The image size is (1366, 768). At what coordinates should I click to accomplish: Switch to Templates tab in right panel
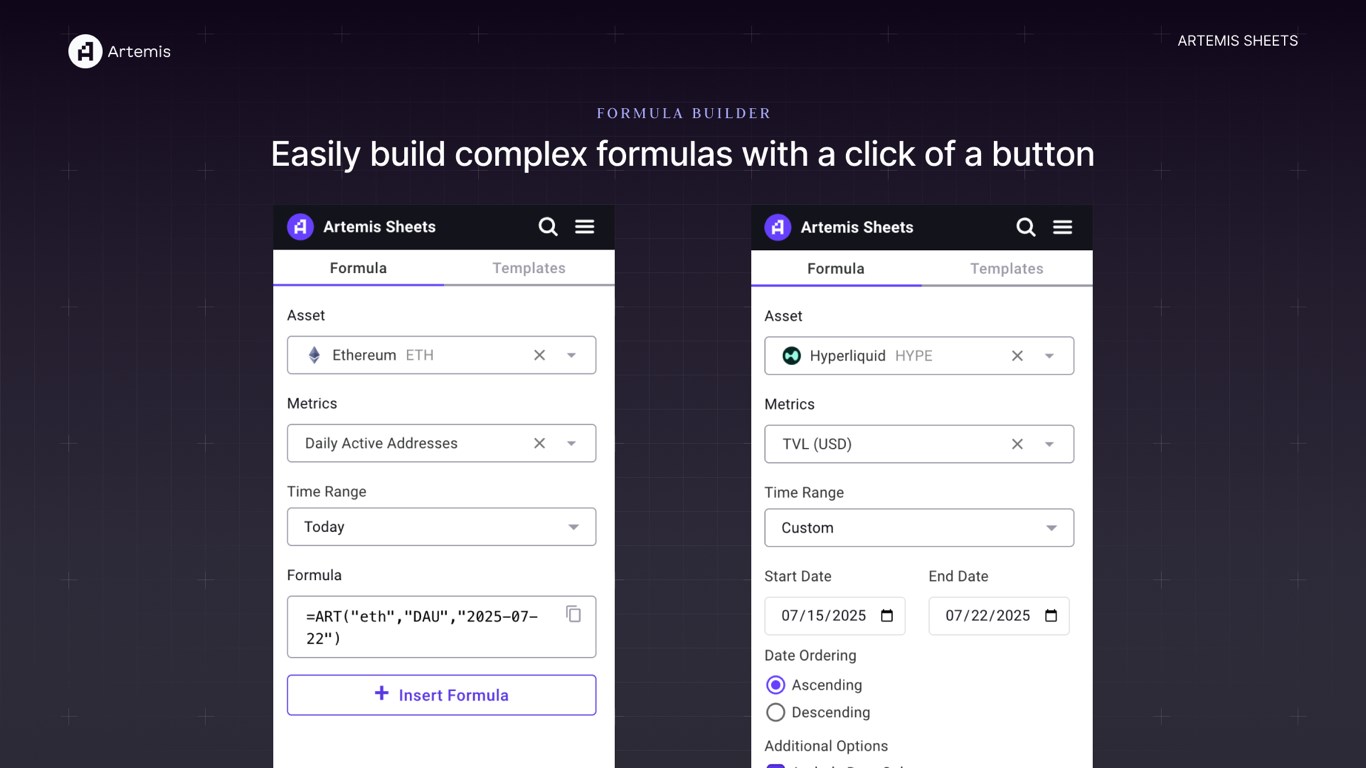pyautogui.click(x=1007, y=268)
